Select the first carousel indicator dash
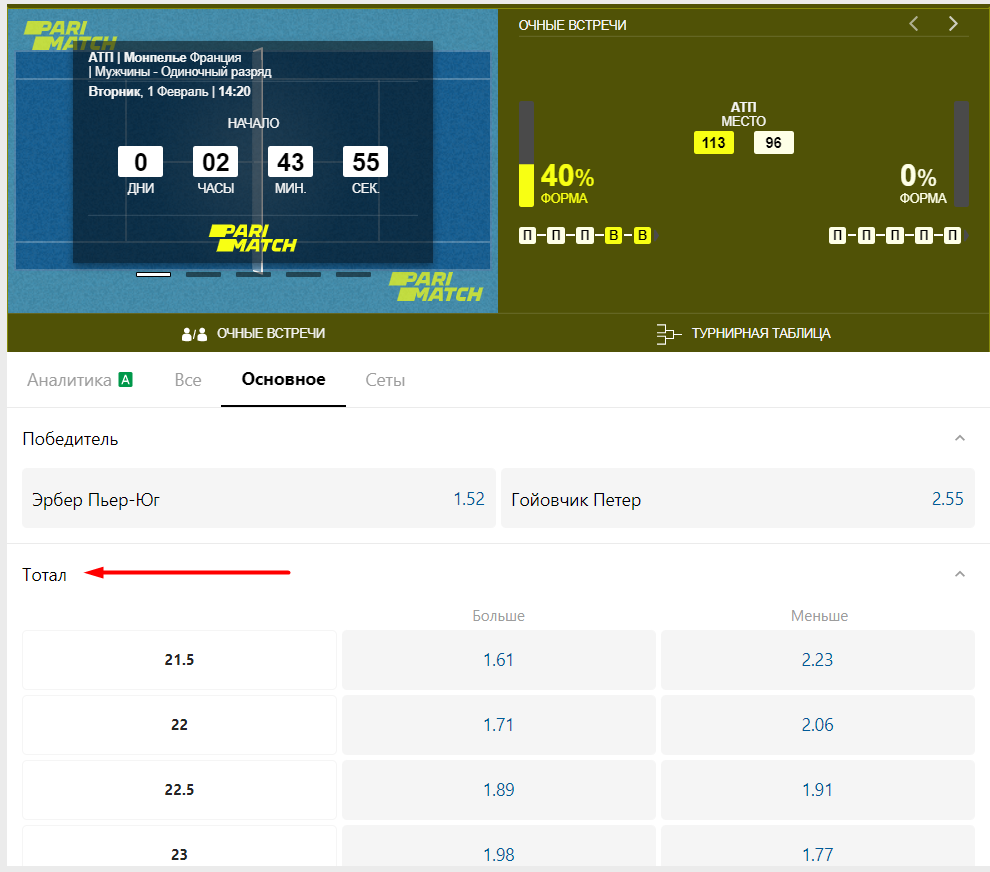The image size is (990, 872). click(153, 274)
